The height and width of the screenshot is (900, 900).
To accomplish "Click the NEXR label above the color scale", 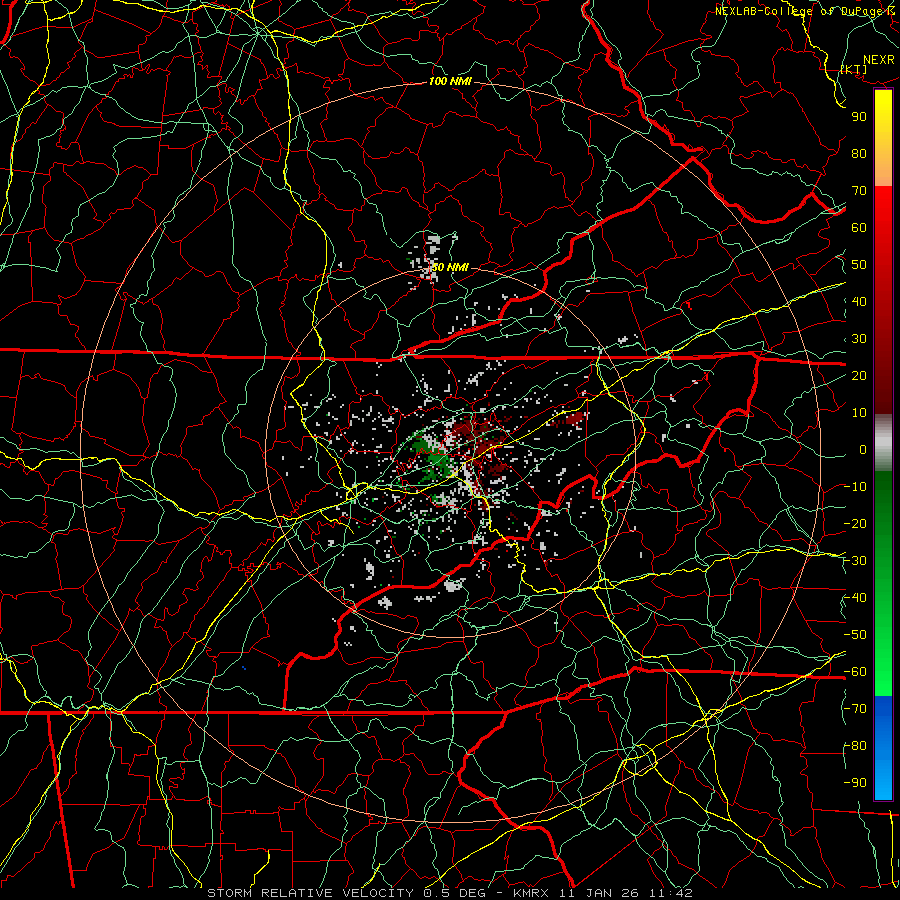I will pyautogui.click(x=878, y=60).
